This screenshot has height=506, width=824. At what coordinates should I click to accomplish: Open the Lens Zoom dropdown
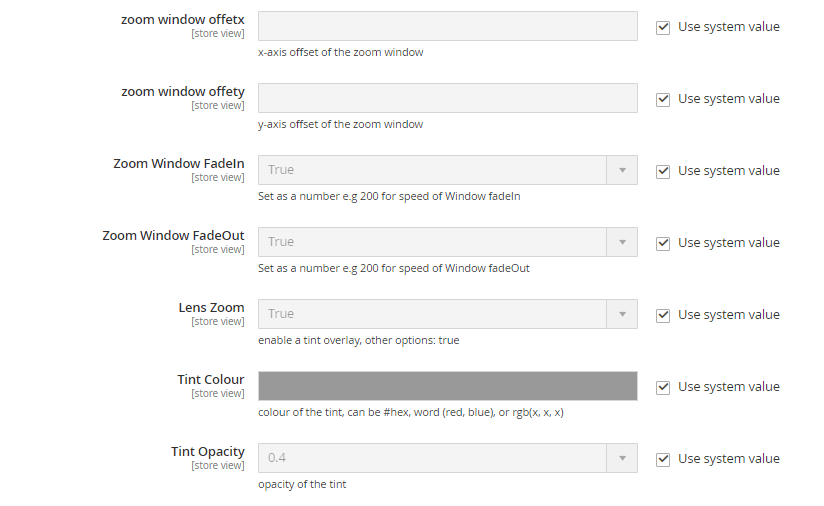click(447, 314)
